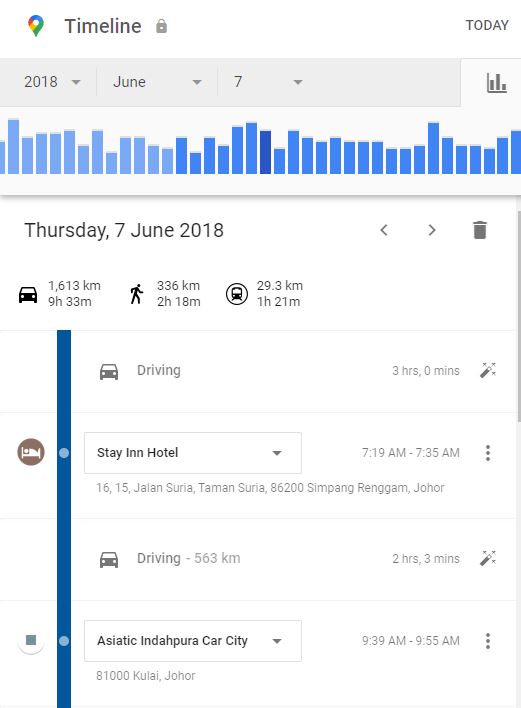Viewport: 521px width, 708px height.
Task: Expand Stay Inn Hotel place selector
Action: point(193,453)
